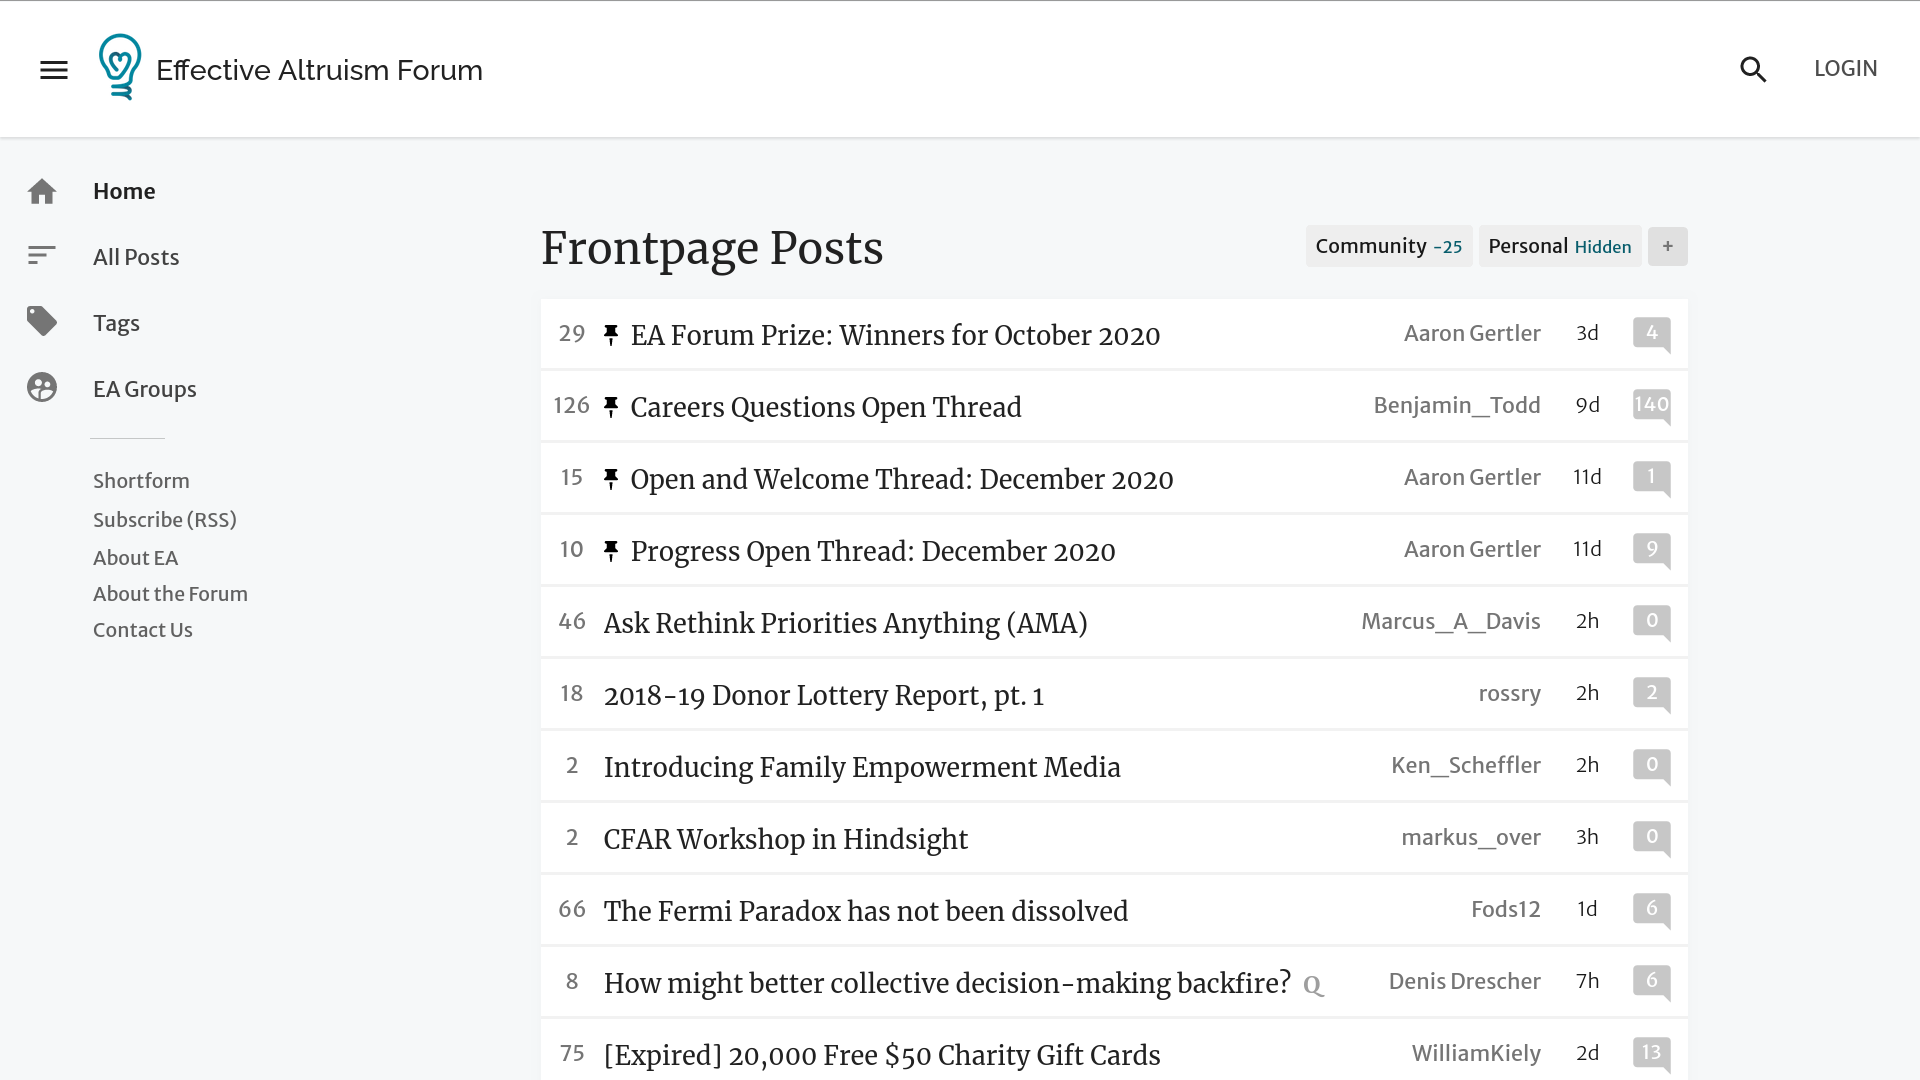Click the Home house icon
The image size is (1920, 1080).
[42, 191]
